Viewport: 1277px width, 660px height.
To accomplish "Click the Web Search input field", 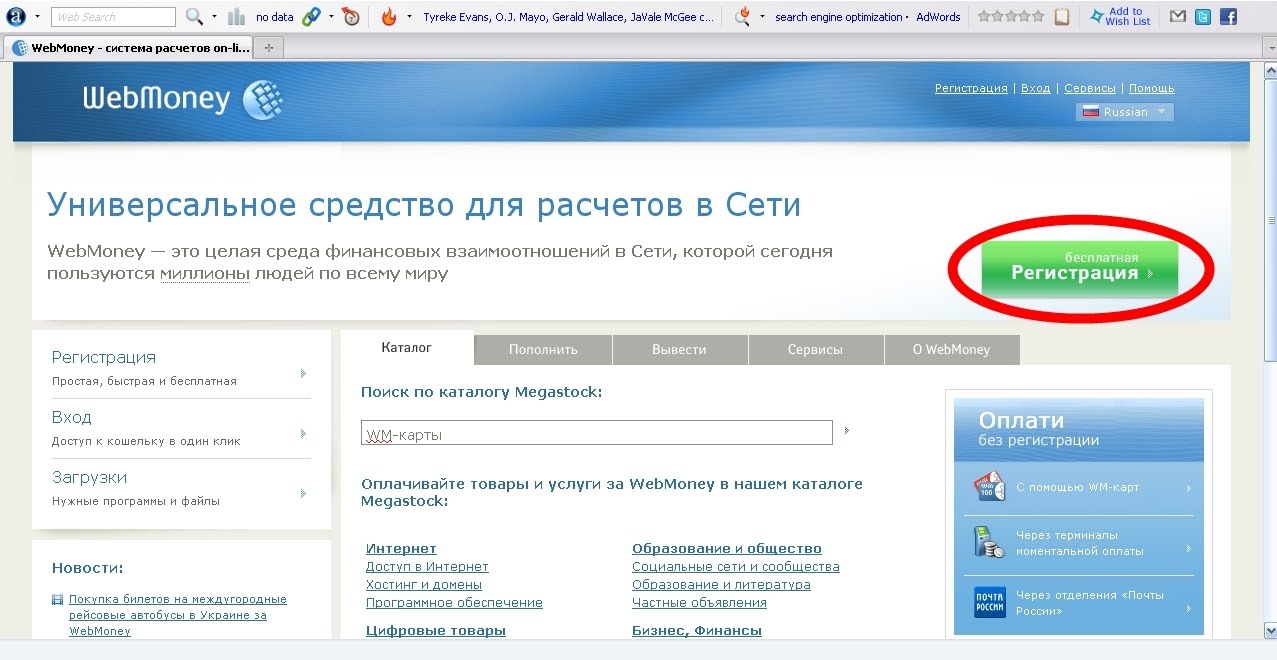I will tap(114, 17).
